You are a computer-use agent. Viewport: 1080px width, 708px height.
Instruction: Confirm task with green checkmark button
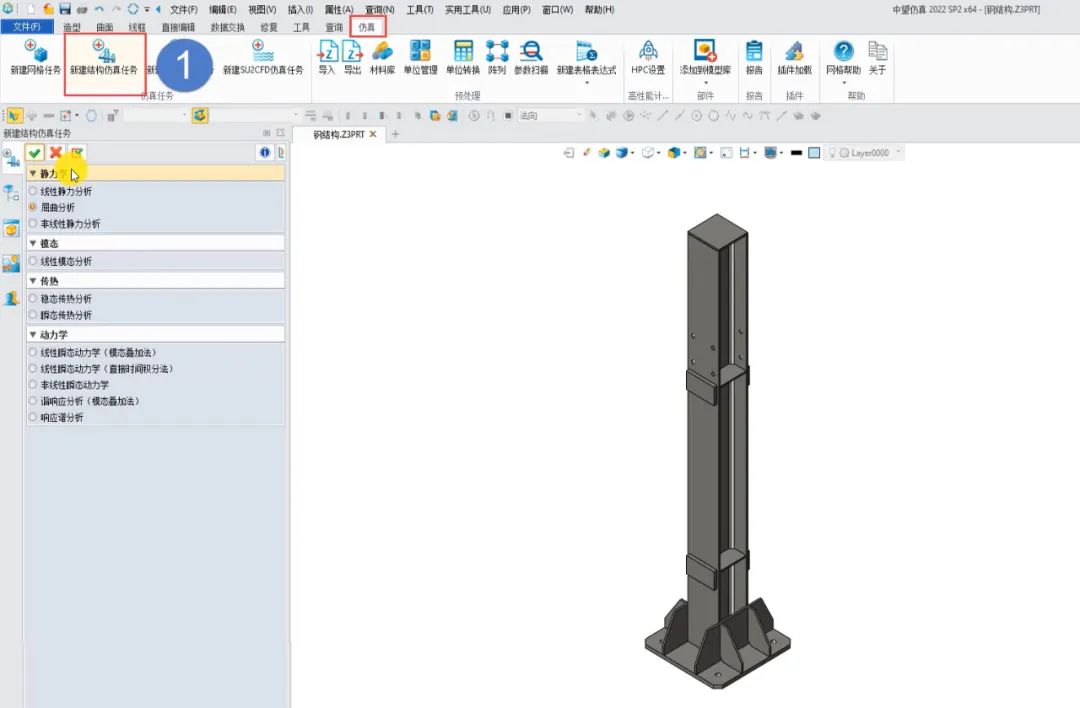click(x=35, y=153)
